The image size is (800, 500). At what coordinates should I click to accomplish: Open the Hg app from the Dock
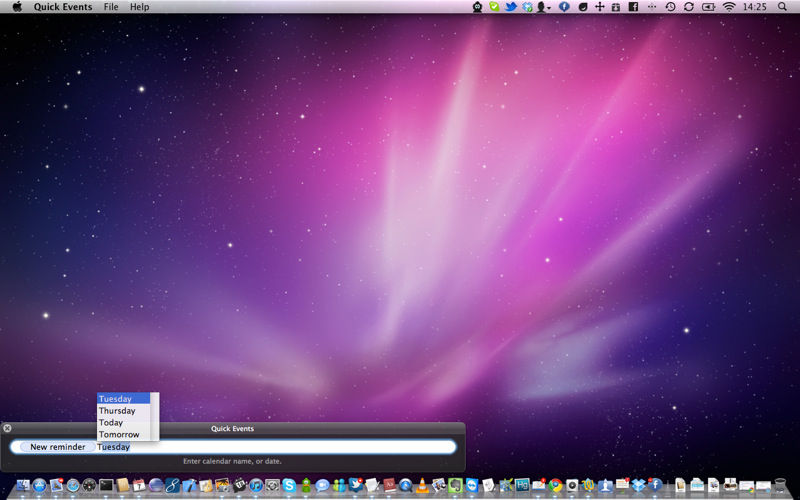tap(522, 485)
